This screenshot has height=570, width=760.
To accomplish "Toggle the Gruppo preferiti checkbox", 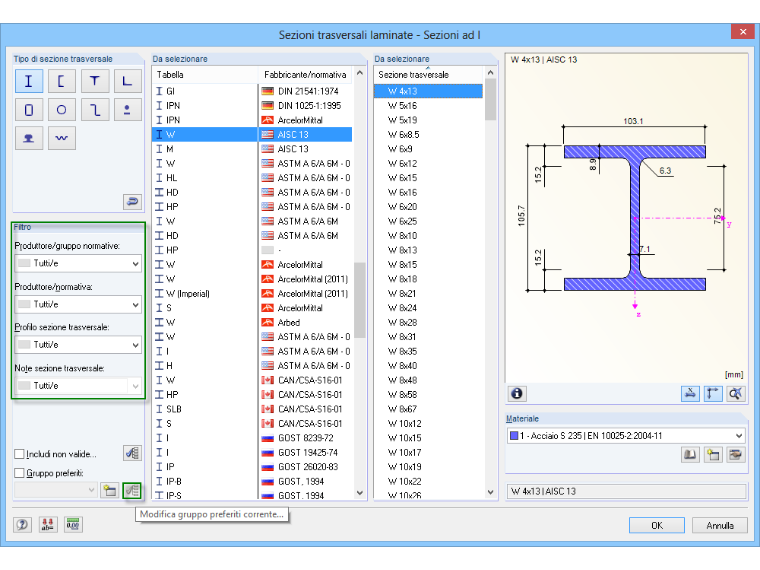I will click(19, 473).
